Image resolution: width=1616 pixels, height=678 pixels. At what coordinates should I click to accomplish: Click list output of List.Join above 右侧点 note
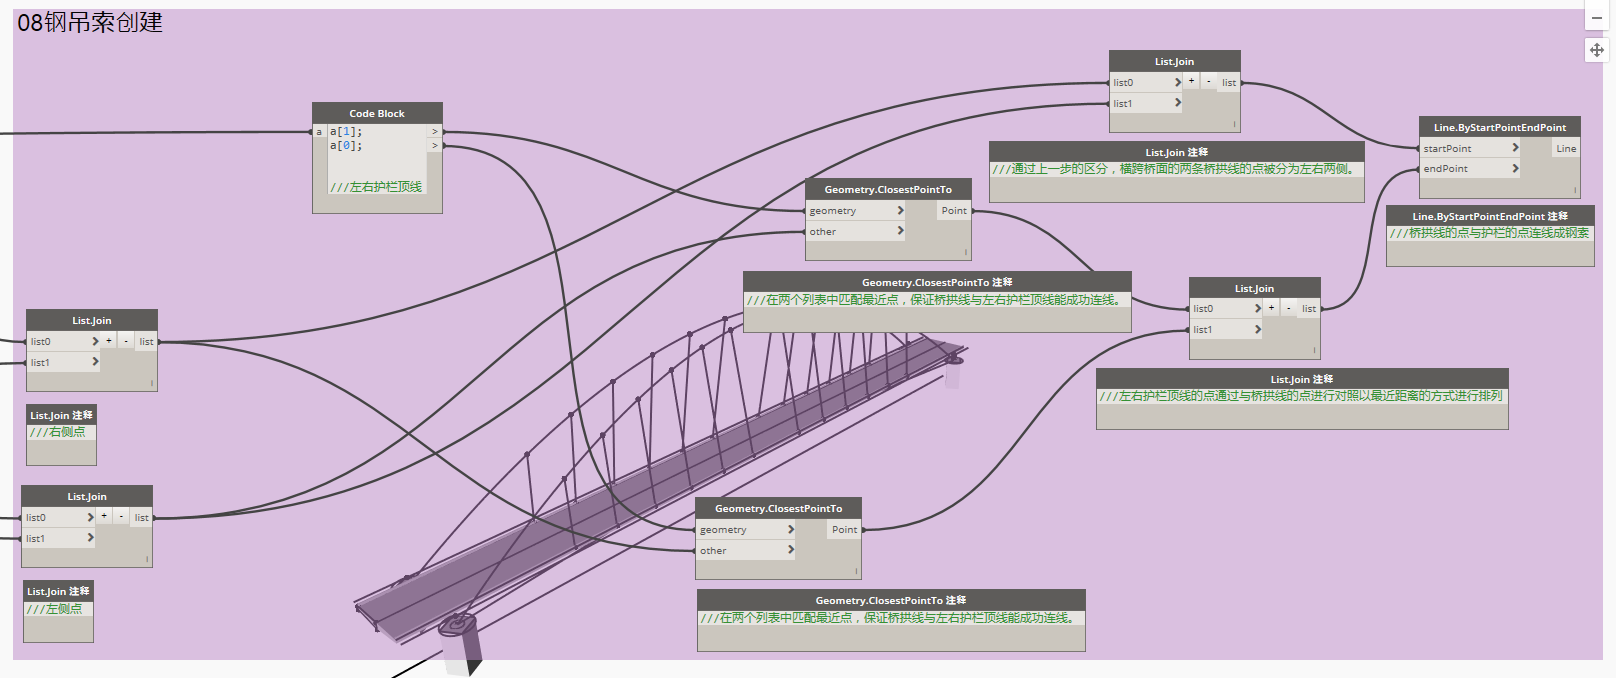[146, 342]
